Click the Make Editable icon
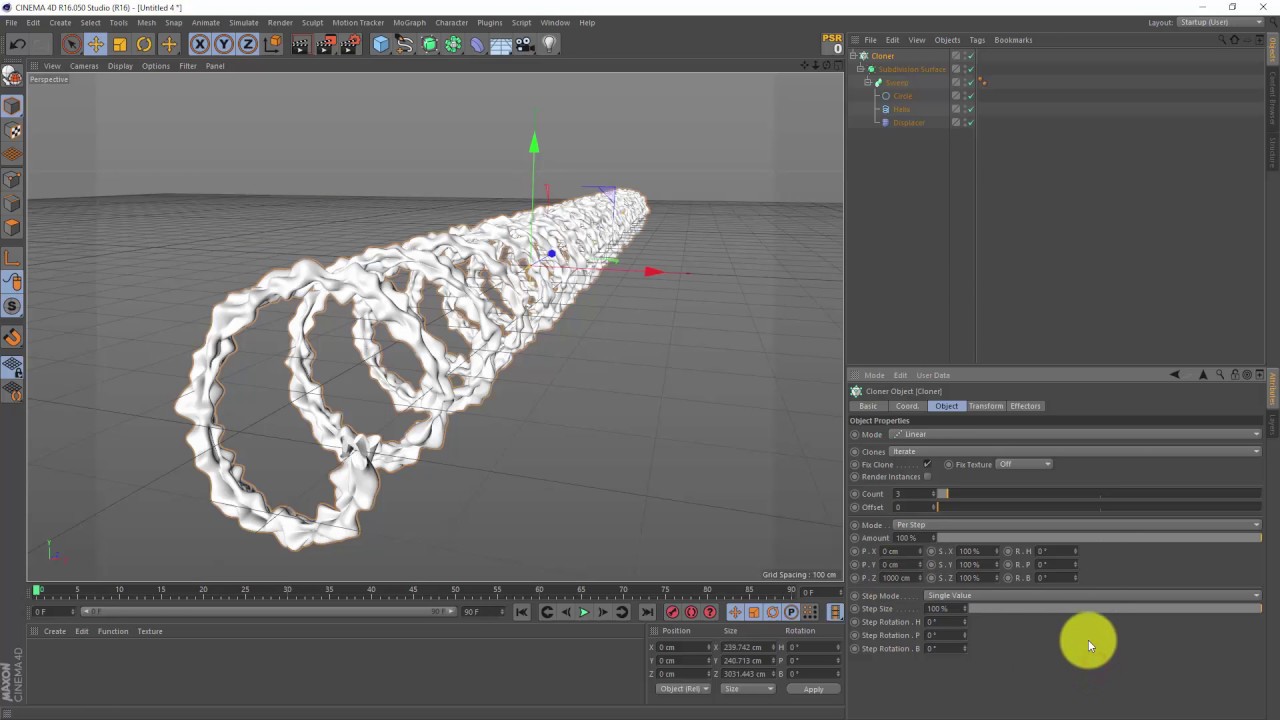Viewport: 1280px width, 720px height. tap(12, 75)
